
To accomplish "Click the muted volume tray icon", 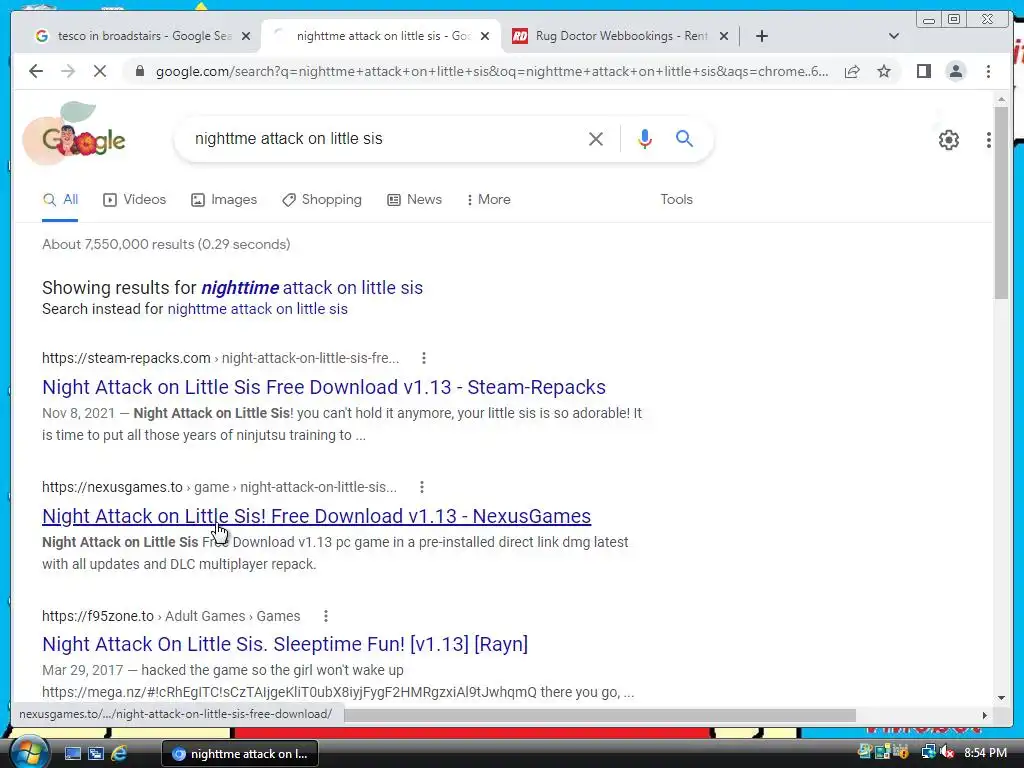I will pos(947,753).
